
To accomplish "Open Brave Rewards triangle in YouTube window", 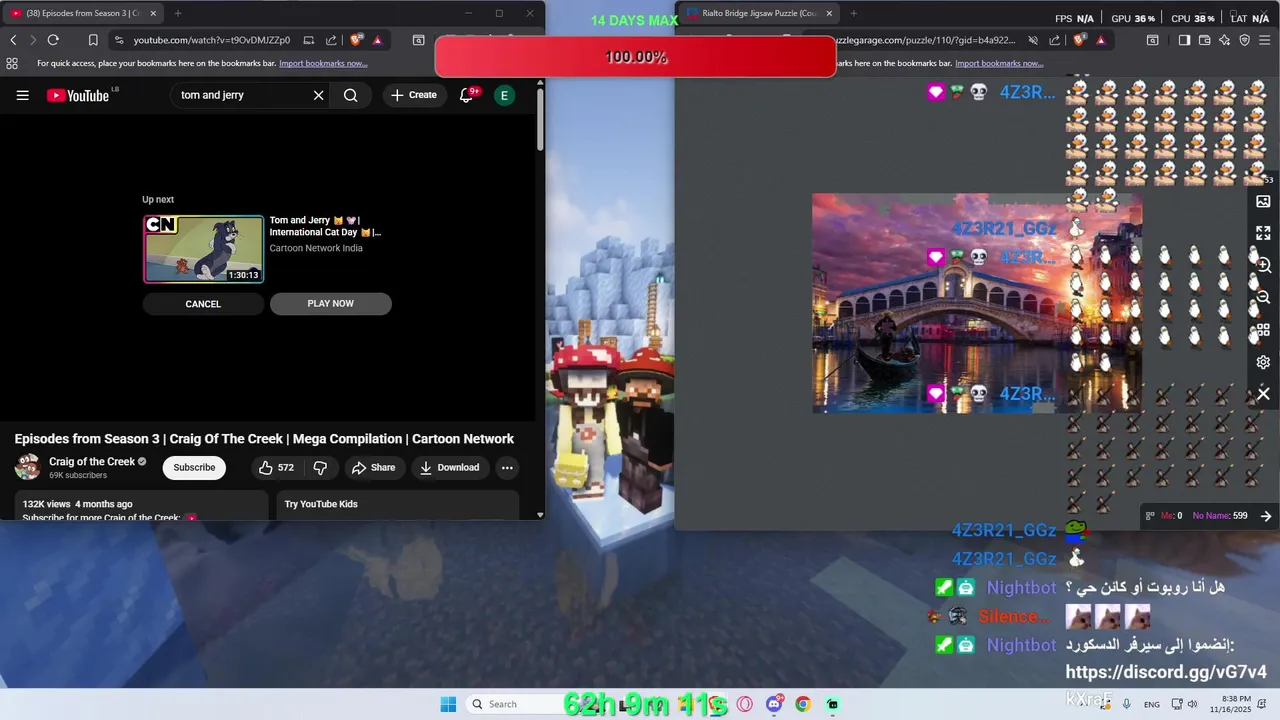I will pyautogui.click(x=377, y=40).
